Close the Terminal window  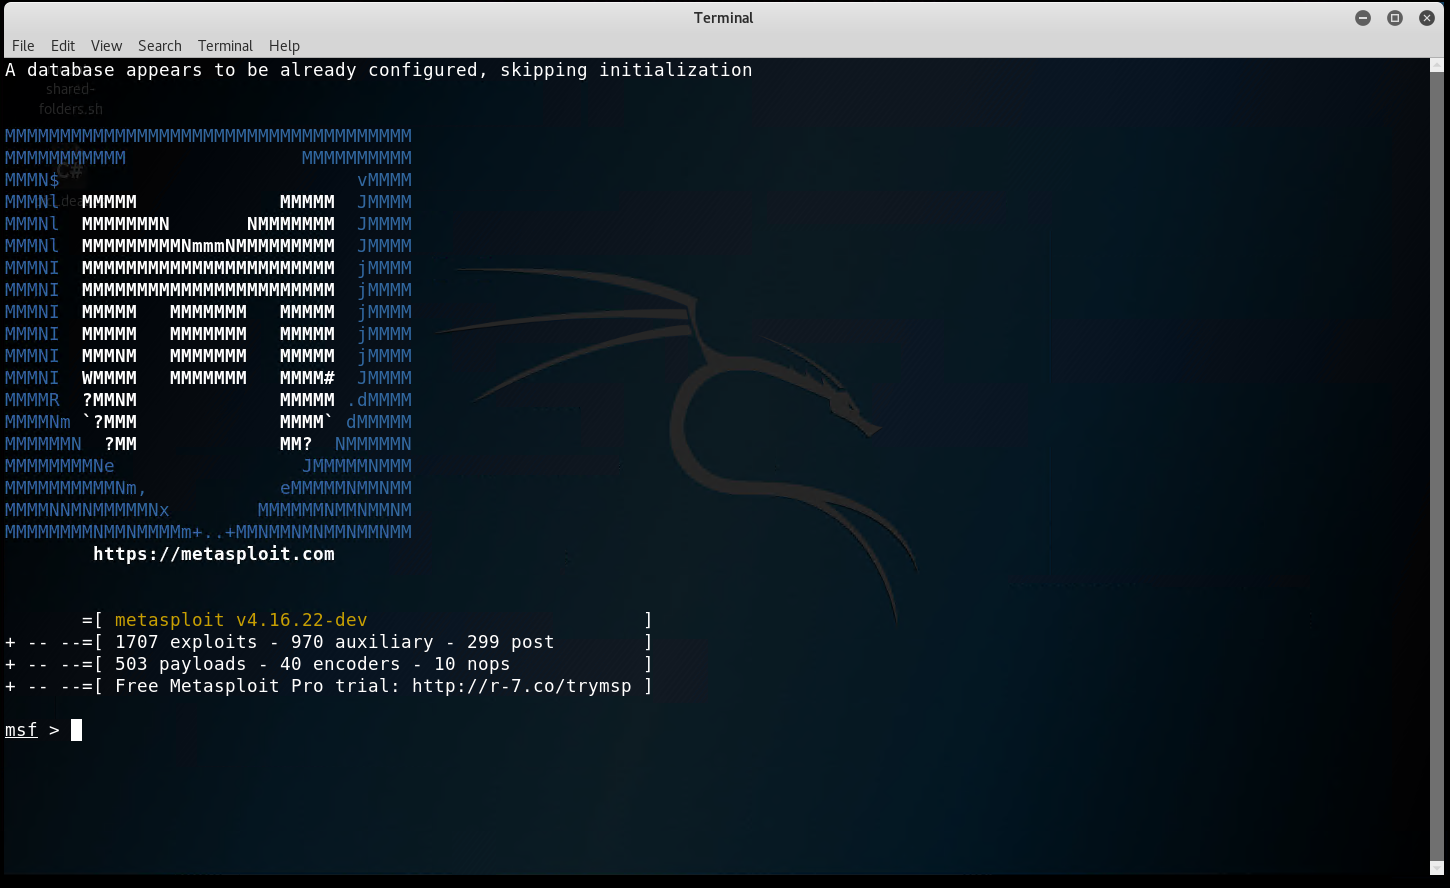[x=1427, y=18]
